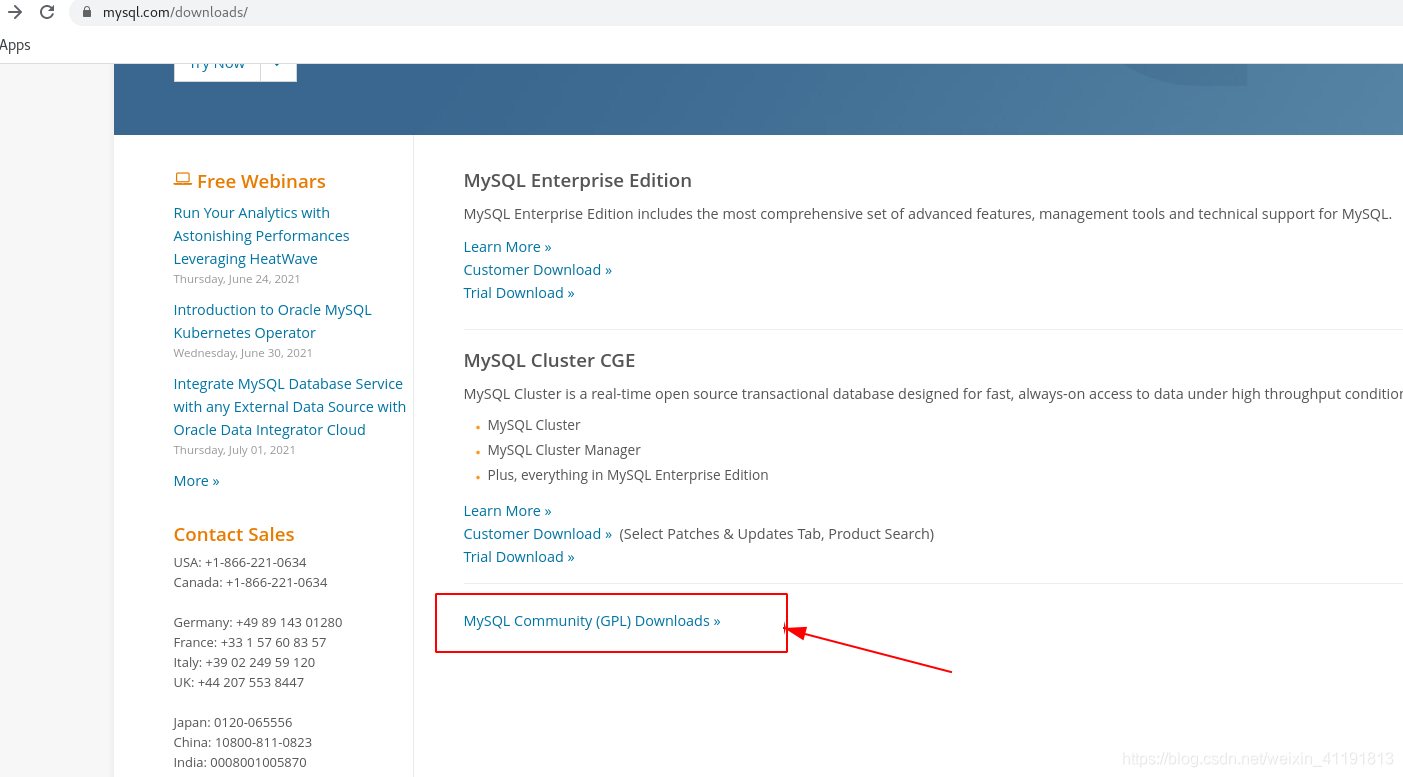Click Enterprise Edition Trial Download » link
This screenshot has height=777, width=1403.
[x=519, y=293]
